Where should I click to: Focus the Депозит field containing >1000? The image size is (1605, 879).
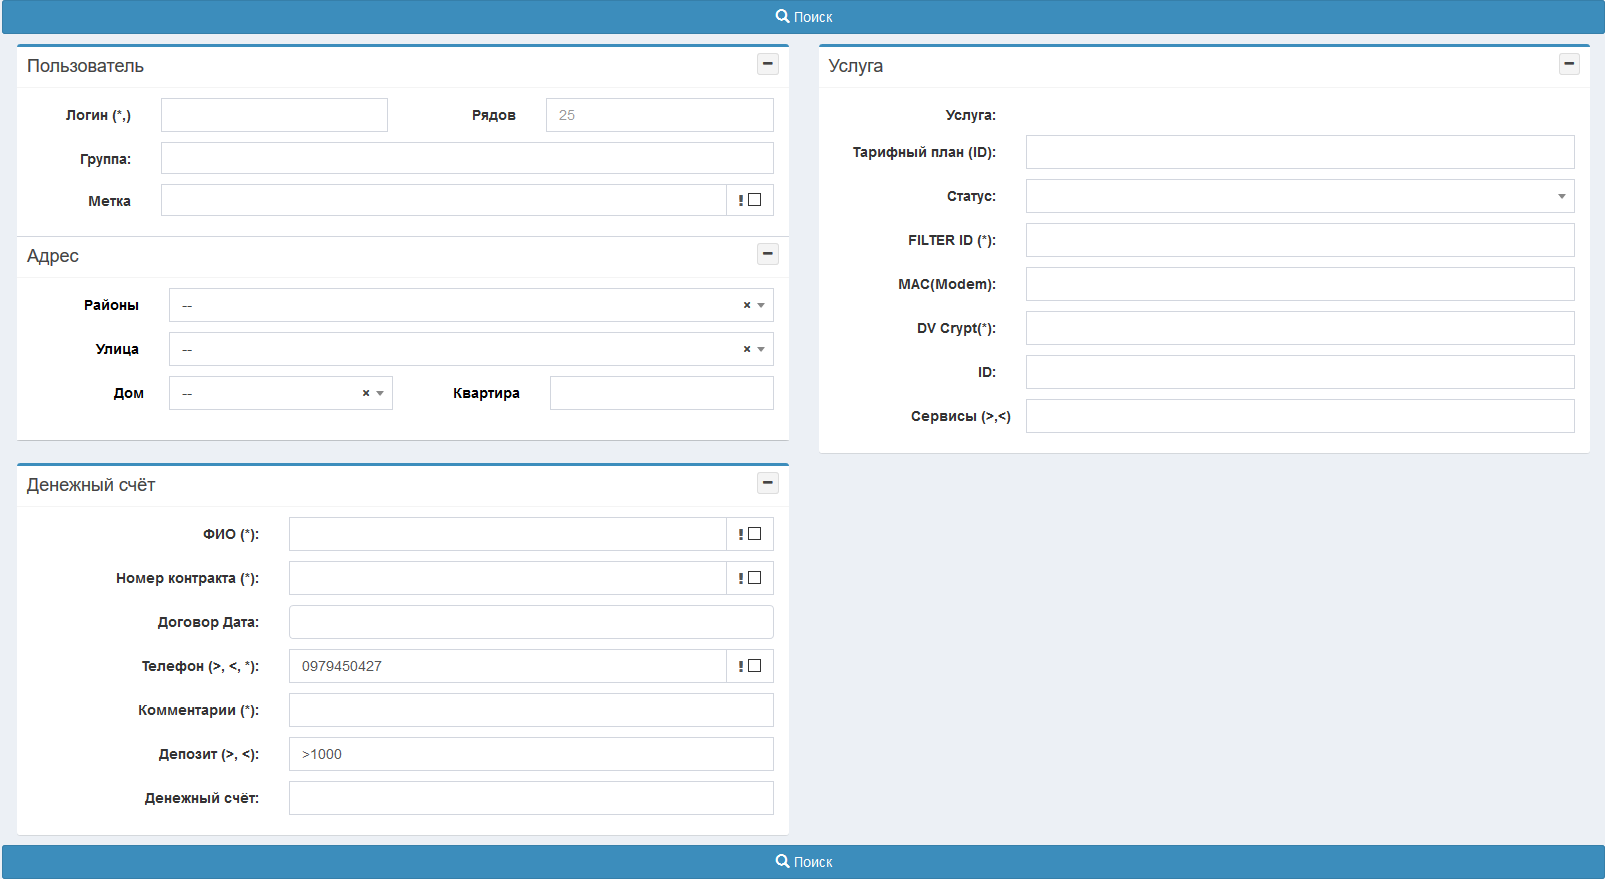pos(530,754)
